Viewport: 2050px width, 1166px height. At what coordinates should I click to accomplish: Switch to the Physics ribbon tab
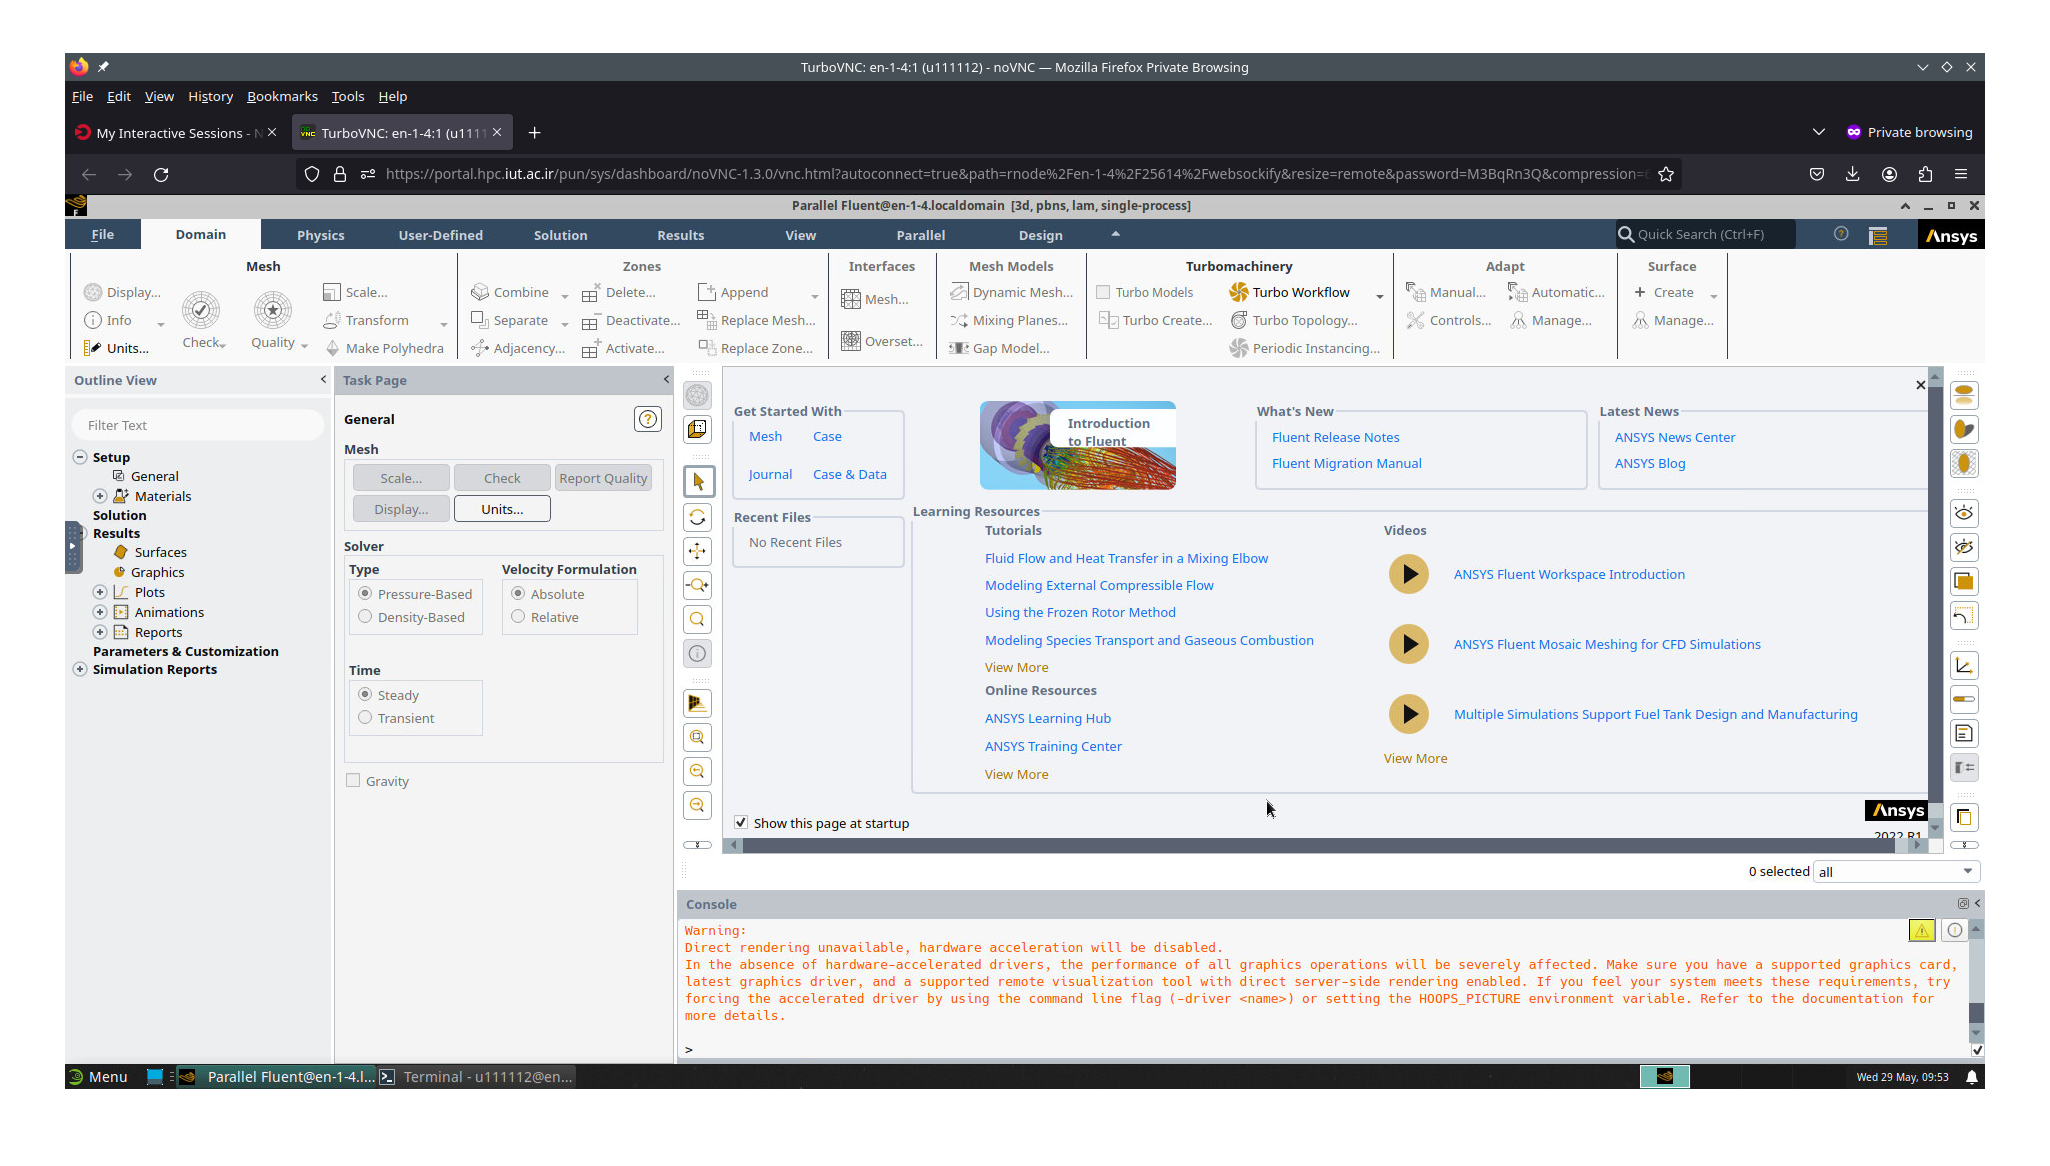pos(320,235)
